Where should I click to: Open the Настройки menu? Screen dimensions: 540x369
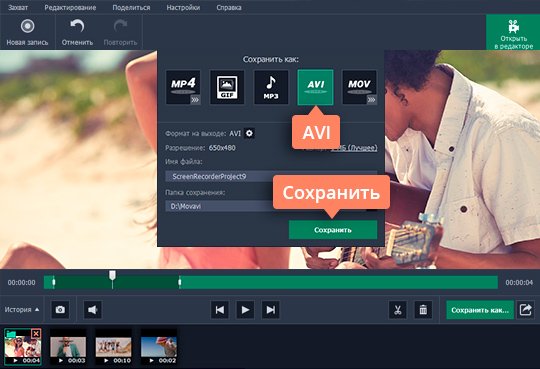coord(183,7)
